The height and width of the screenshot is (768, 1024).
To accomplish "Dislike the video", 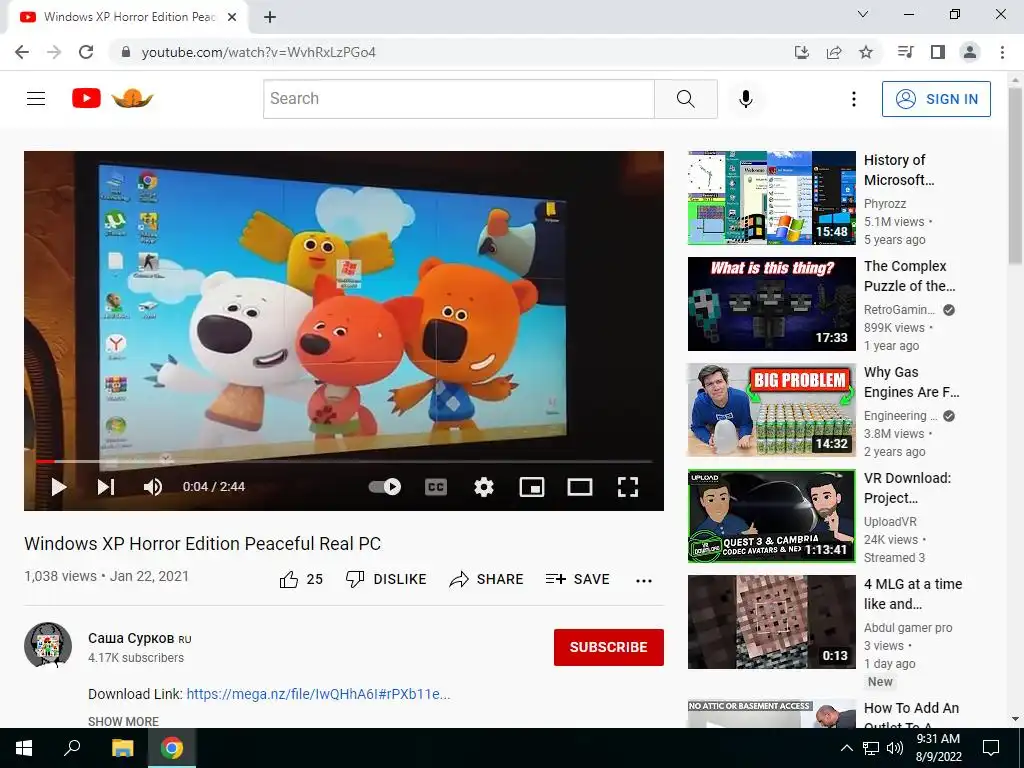I will coord(386,579).
